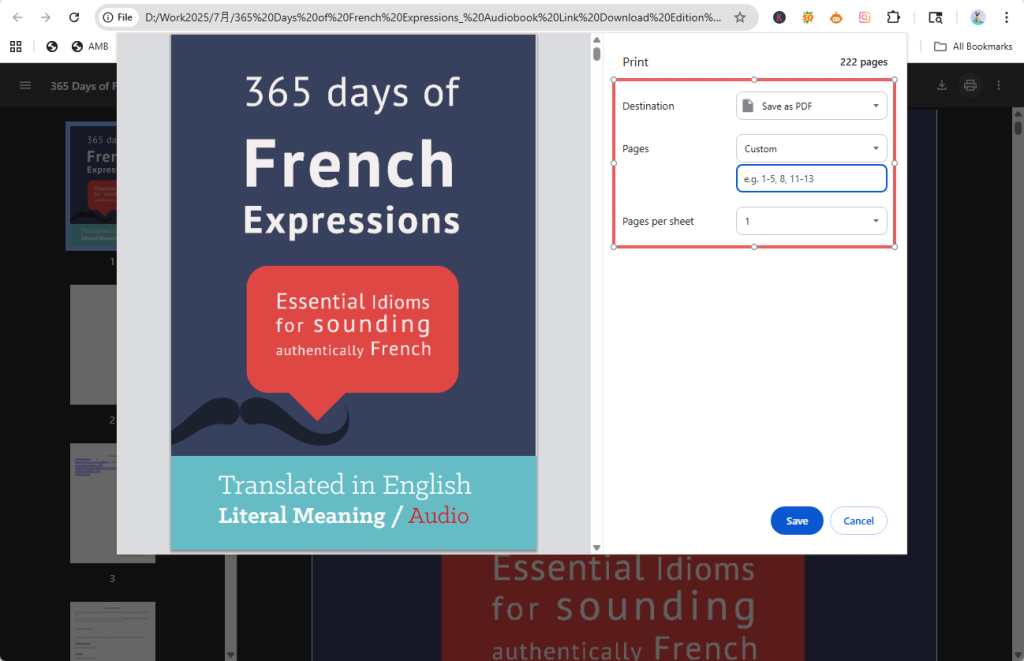
Task: Open the Pages per sheet dropdown
Action: (x=811, y=220)
